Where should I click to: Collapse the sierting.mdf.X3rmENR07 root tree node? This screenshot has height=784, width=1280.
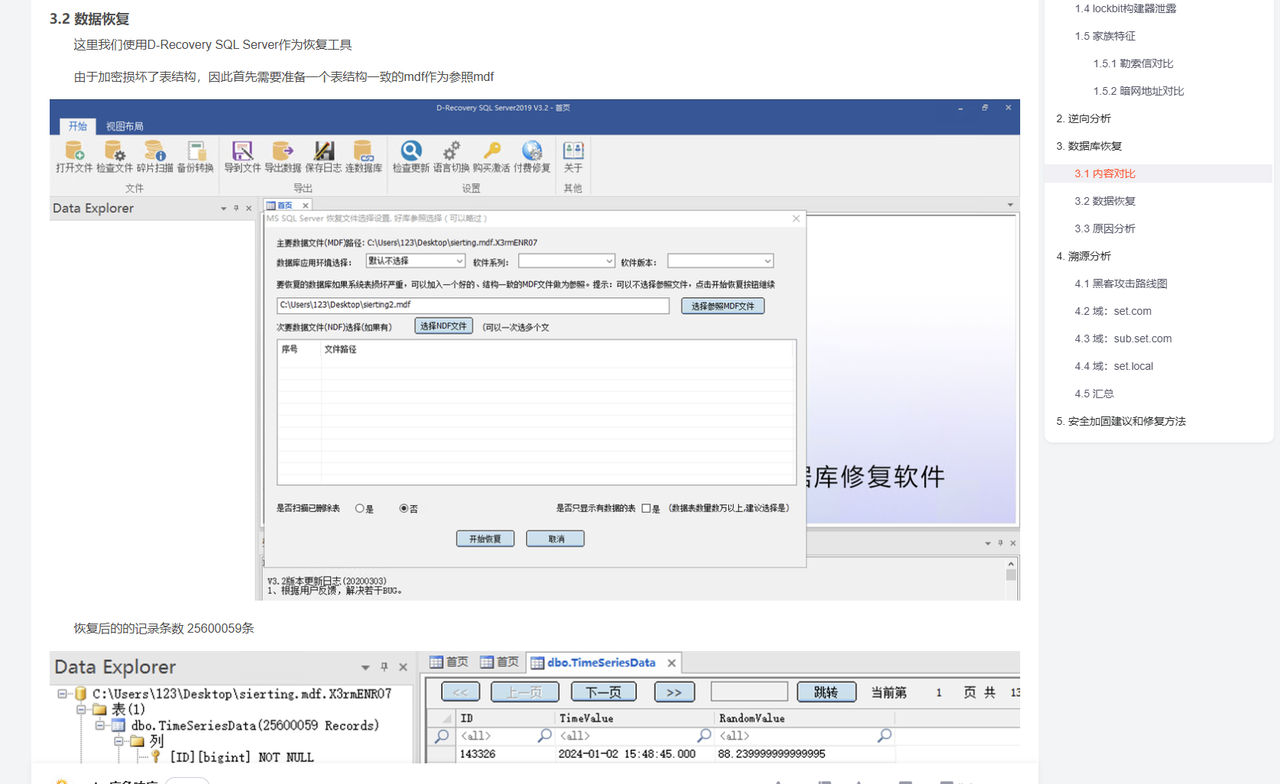click(62, 693)
